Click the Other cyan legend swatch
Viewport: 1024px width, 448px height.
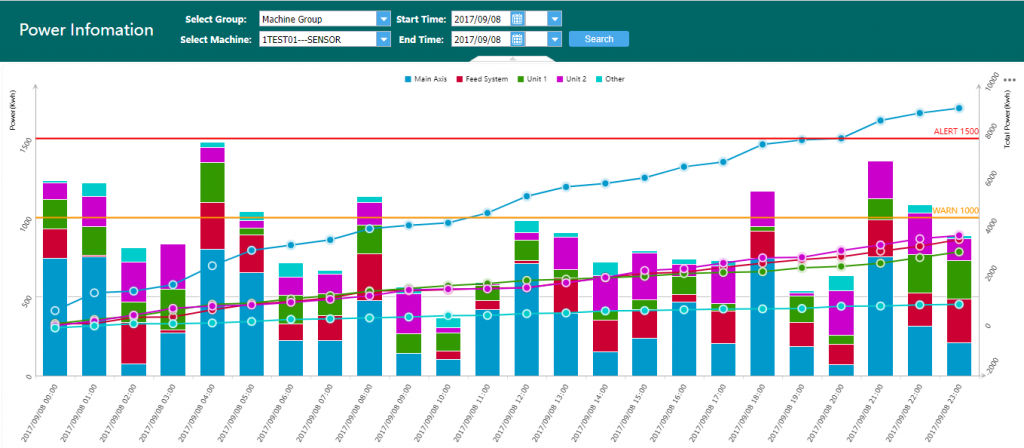coord(598,79)
